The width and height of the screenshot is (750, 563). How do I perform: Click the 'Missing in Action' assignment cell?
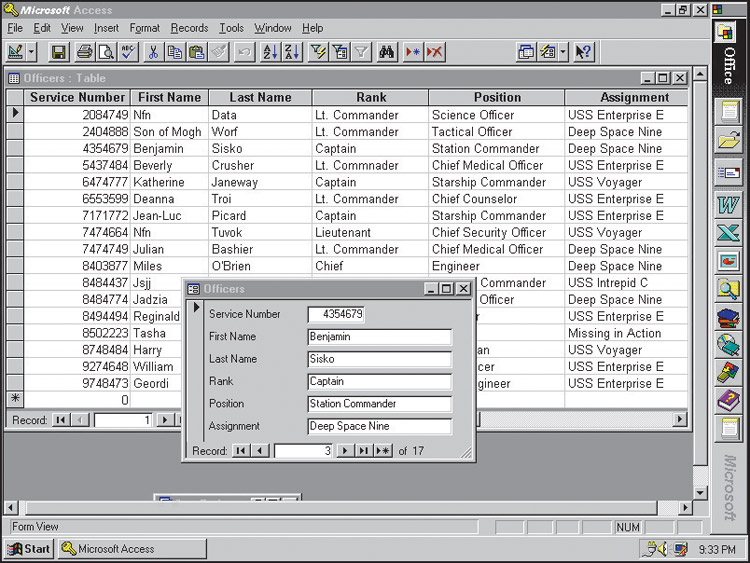(626, 333)
